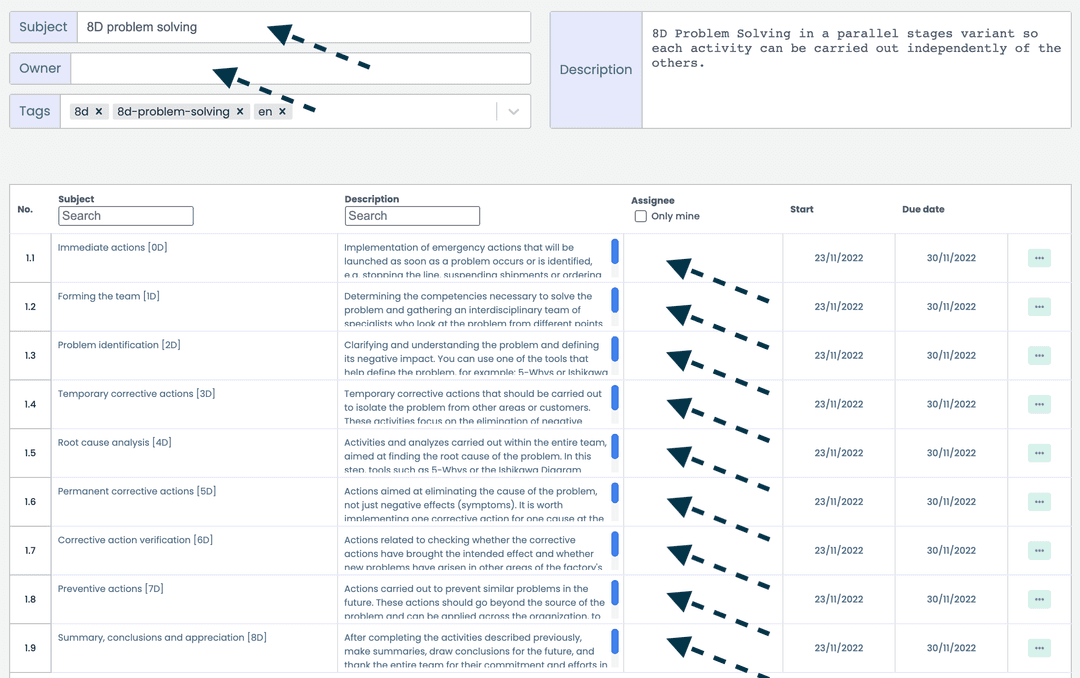Click the Subject search field
This screenshot has width=1080, height=678.
tap(125, 216)
